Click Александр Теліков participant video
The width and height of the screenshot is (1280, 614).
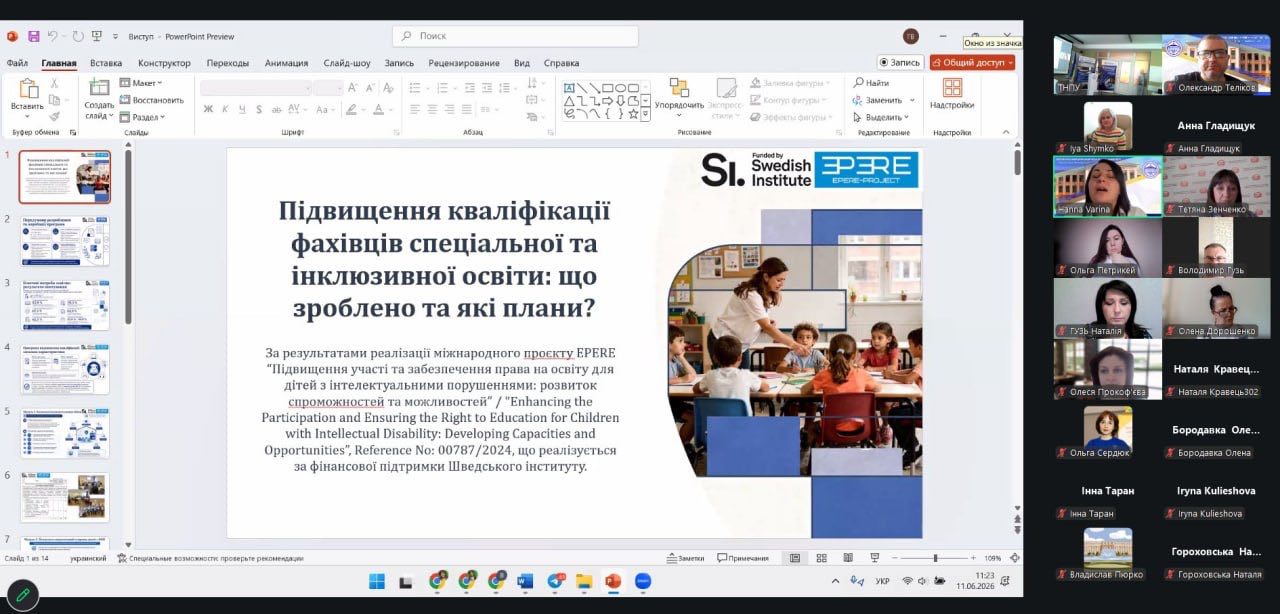click(x=1216, y=65)
